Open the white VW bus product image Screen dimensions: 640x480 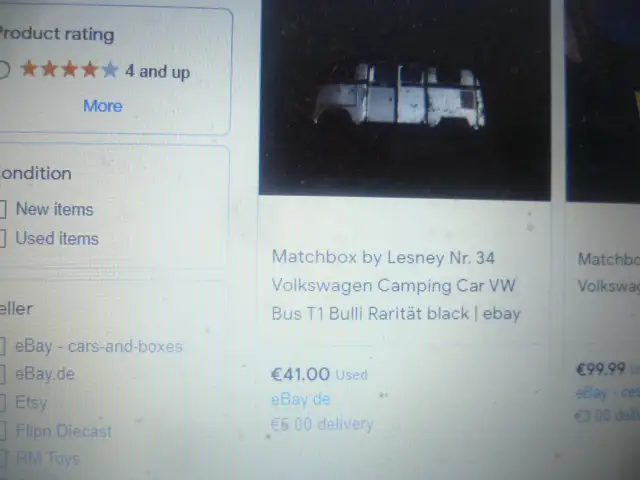click(x=404, y=98)
